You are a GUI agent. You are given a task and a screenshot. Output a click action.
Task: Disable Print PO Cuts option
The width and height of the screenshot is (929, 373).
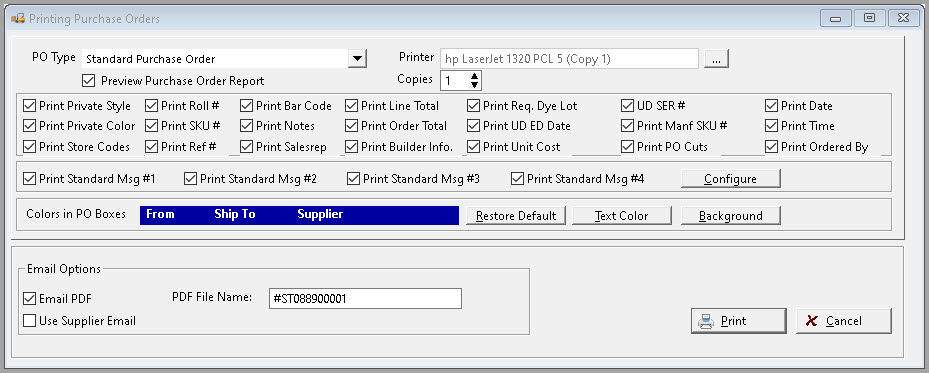627,147
